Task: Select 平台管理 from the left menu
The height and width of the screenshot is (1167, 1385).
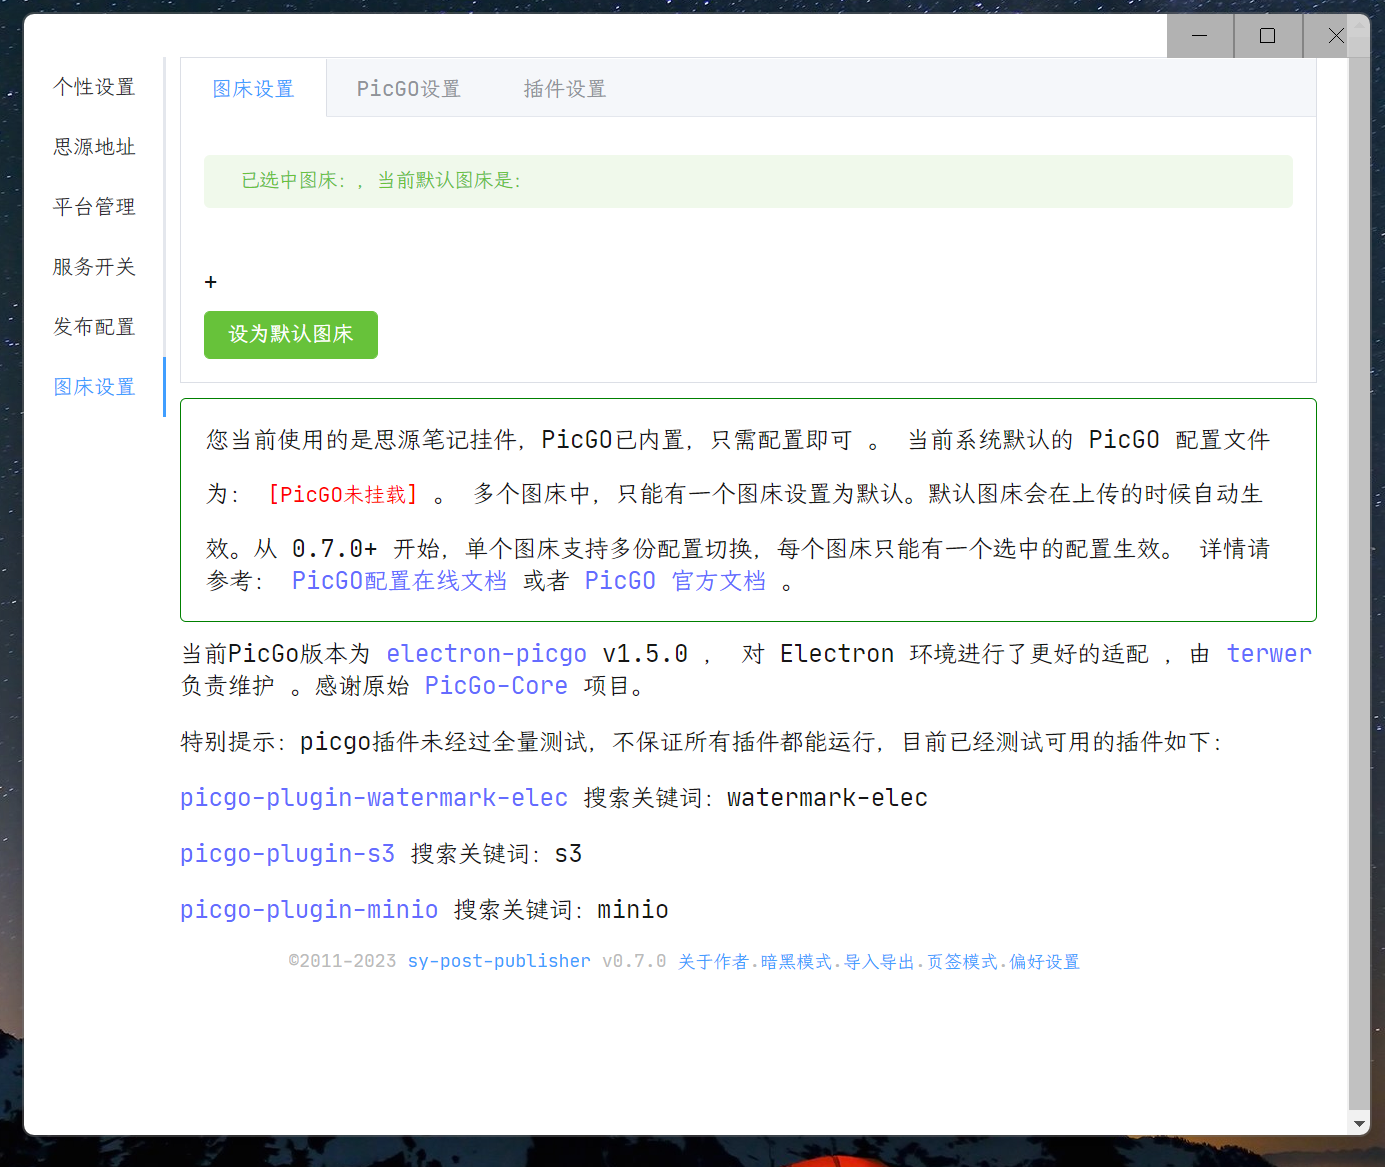Action: click(x=94, y=207)
